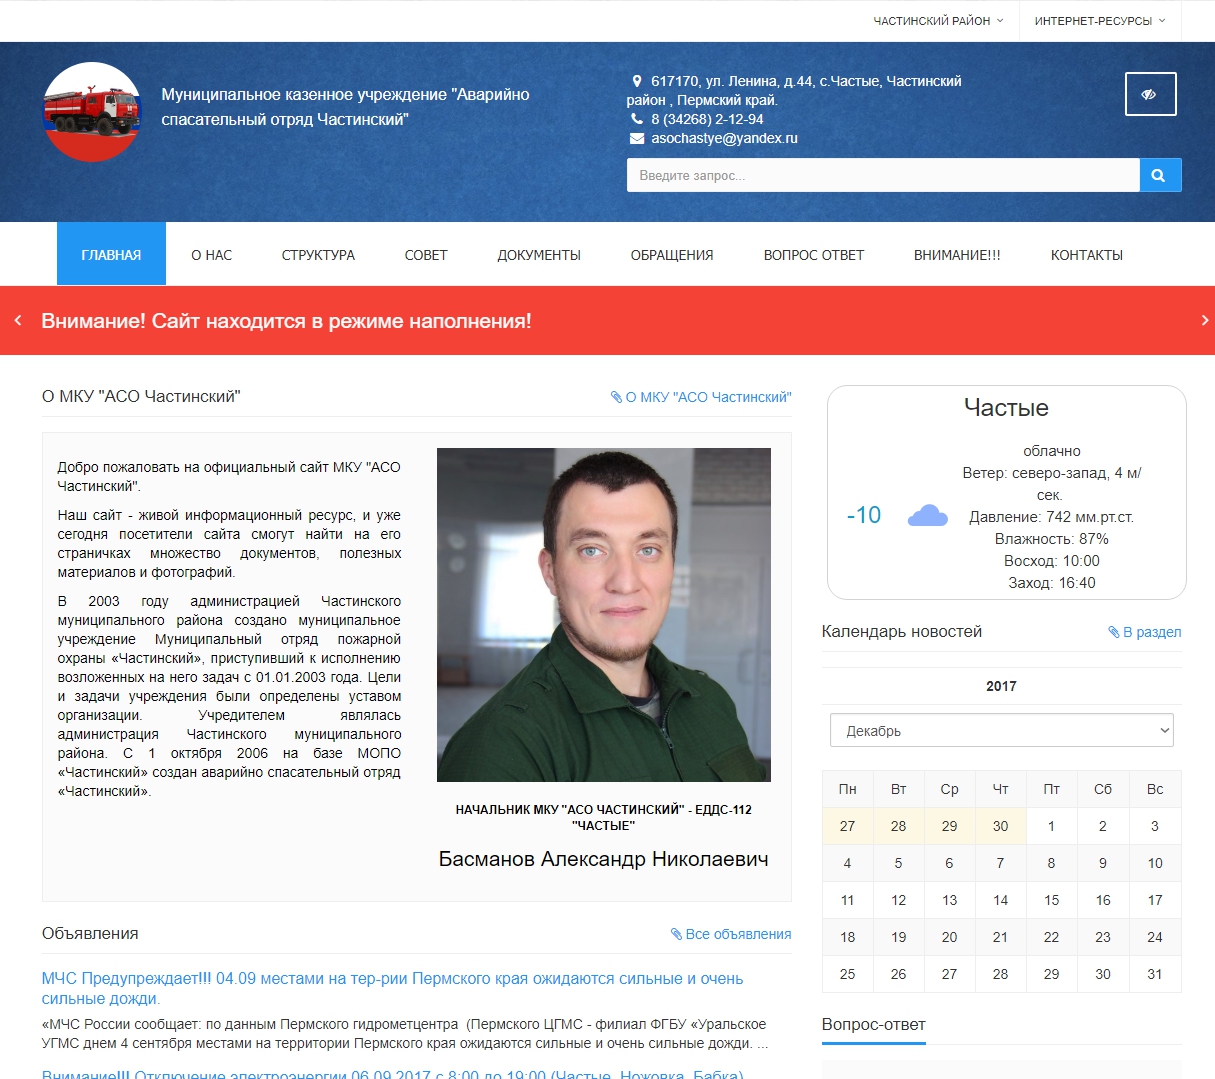The height and width of the screenshot is (1079, 1215).
Task: Open the 'Декабрь' month selector
Action: pyautogui.click(x=1001, y=730)
